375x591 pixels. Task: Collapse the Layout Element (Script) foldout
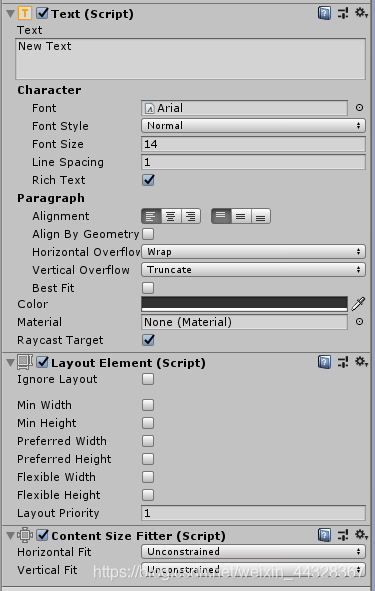pyautogui.click(x=11, y=363)
